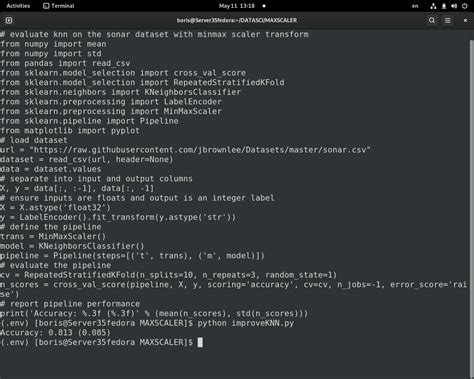
Task: Open the Activities overview
Action: (x=18, y=6)
